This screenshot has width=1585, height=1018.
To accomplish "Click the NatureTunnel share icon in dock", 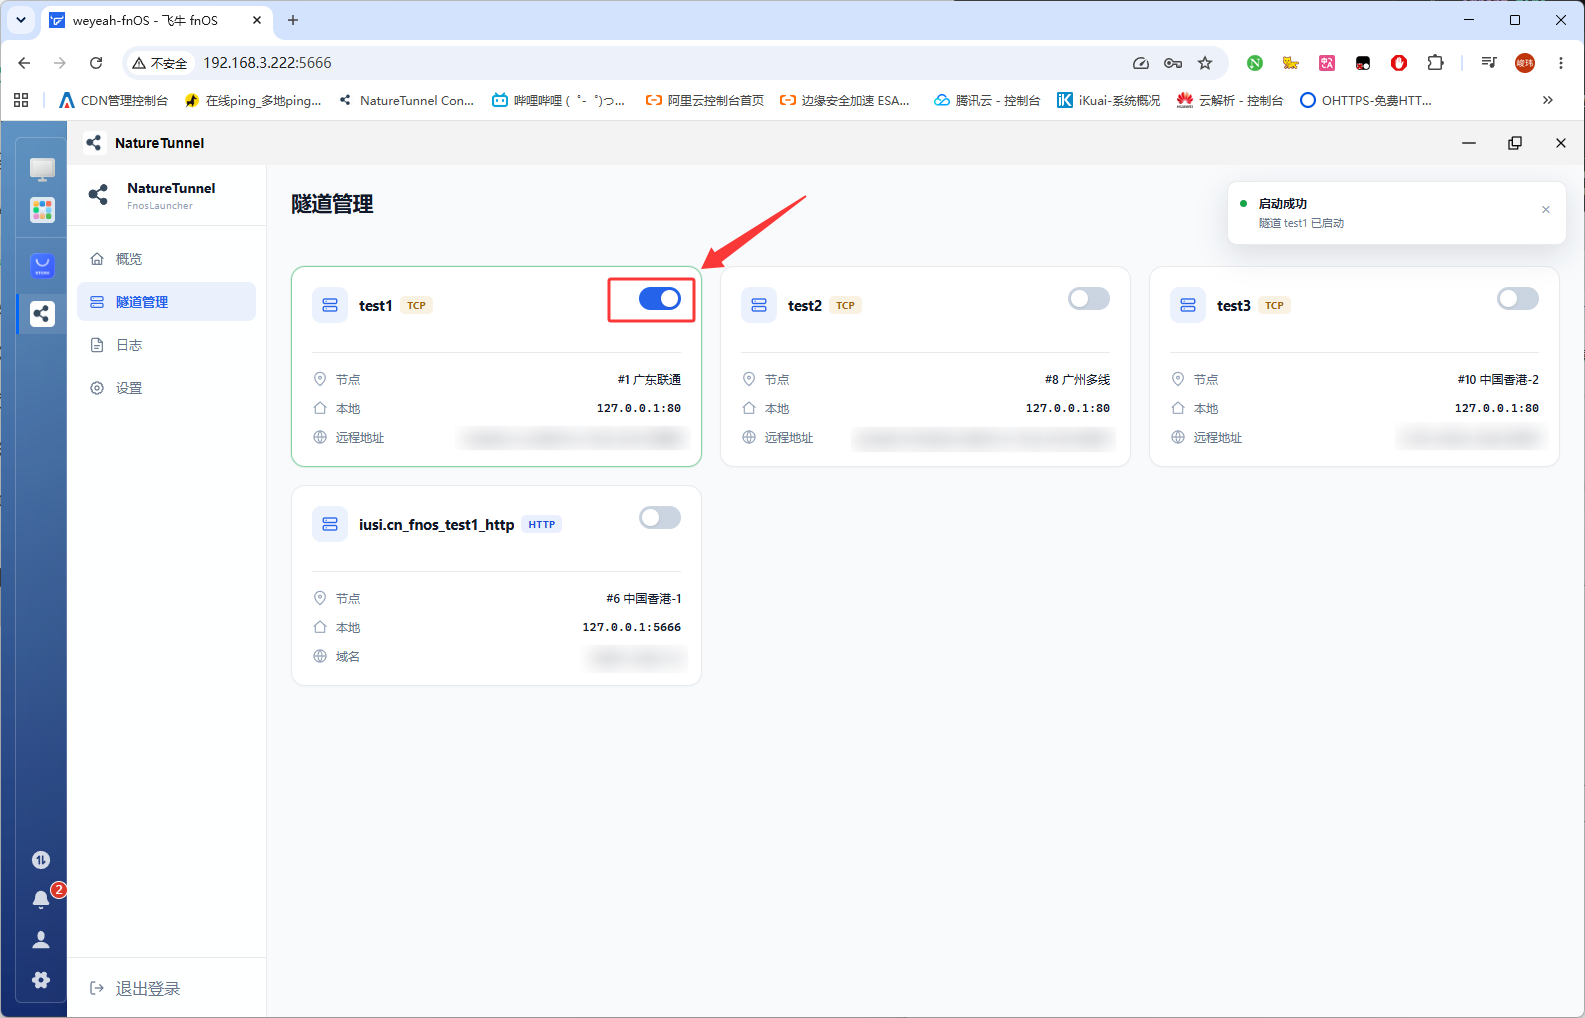I will [x=42, y=314].
